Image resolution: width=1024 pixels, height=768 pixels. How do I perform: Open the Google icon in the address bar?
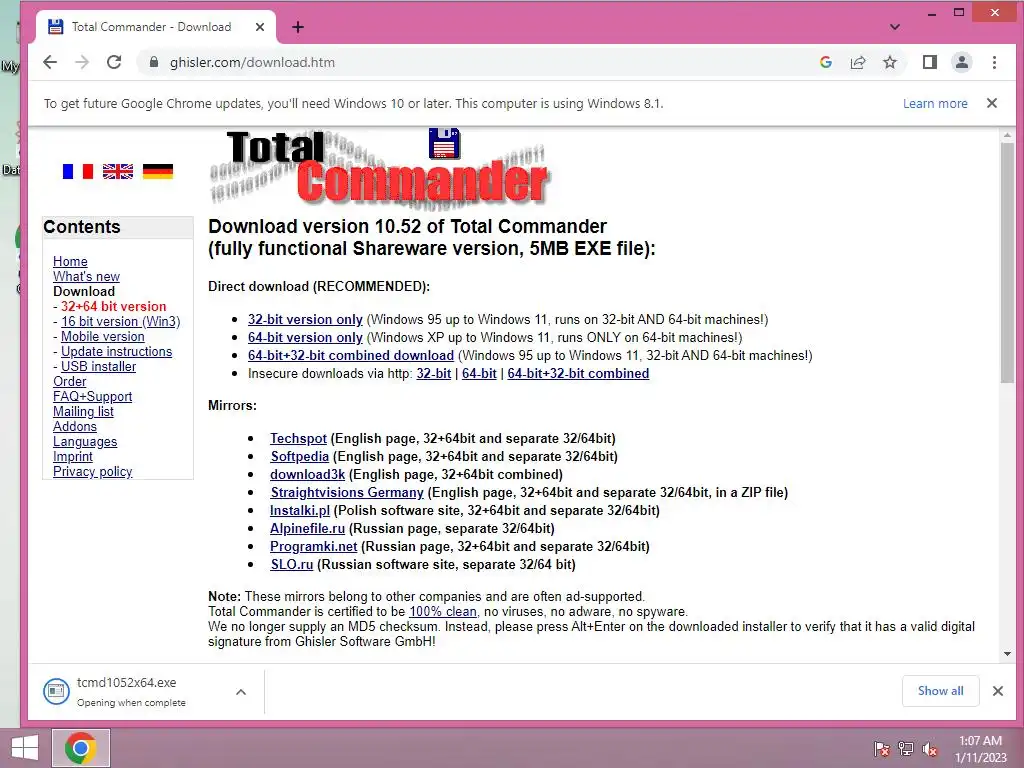click(x=825, y=62)
